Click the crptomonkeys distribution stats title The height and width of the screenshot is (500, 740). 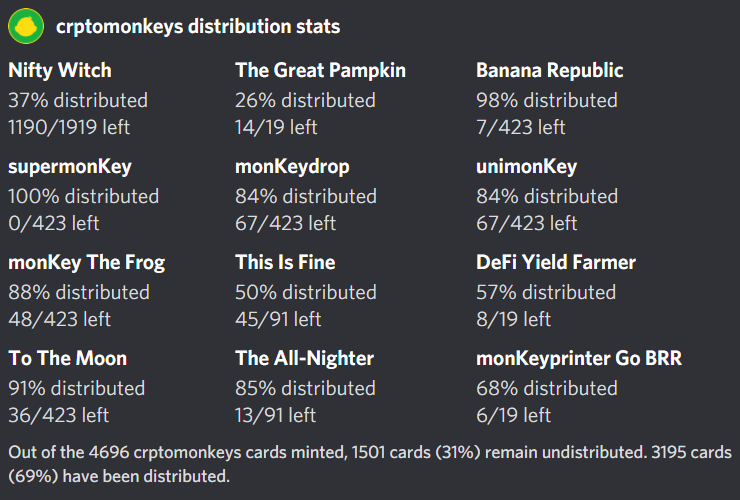[x=198, y=26]
